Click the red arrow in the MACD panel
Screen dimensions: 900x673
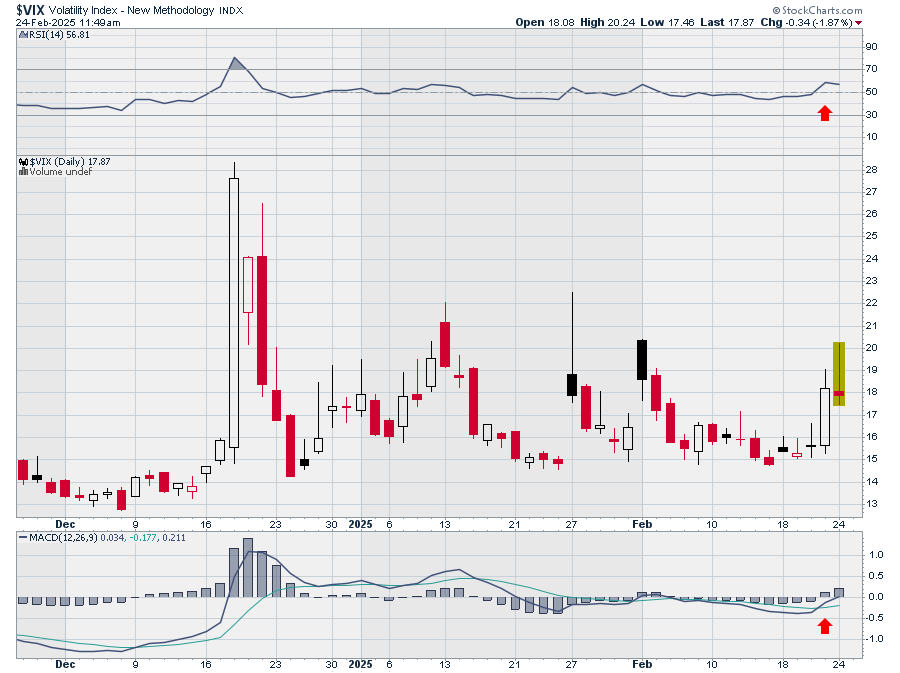(x=825, y=626)
